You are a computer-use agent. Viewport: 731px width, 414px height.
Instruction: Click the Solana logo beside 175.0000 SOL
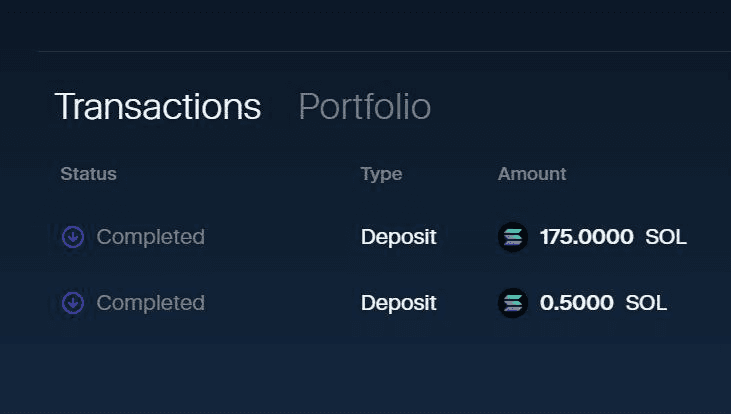coord(513,237)
